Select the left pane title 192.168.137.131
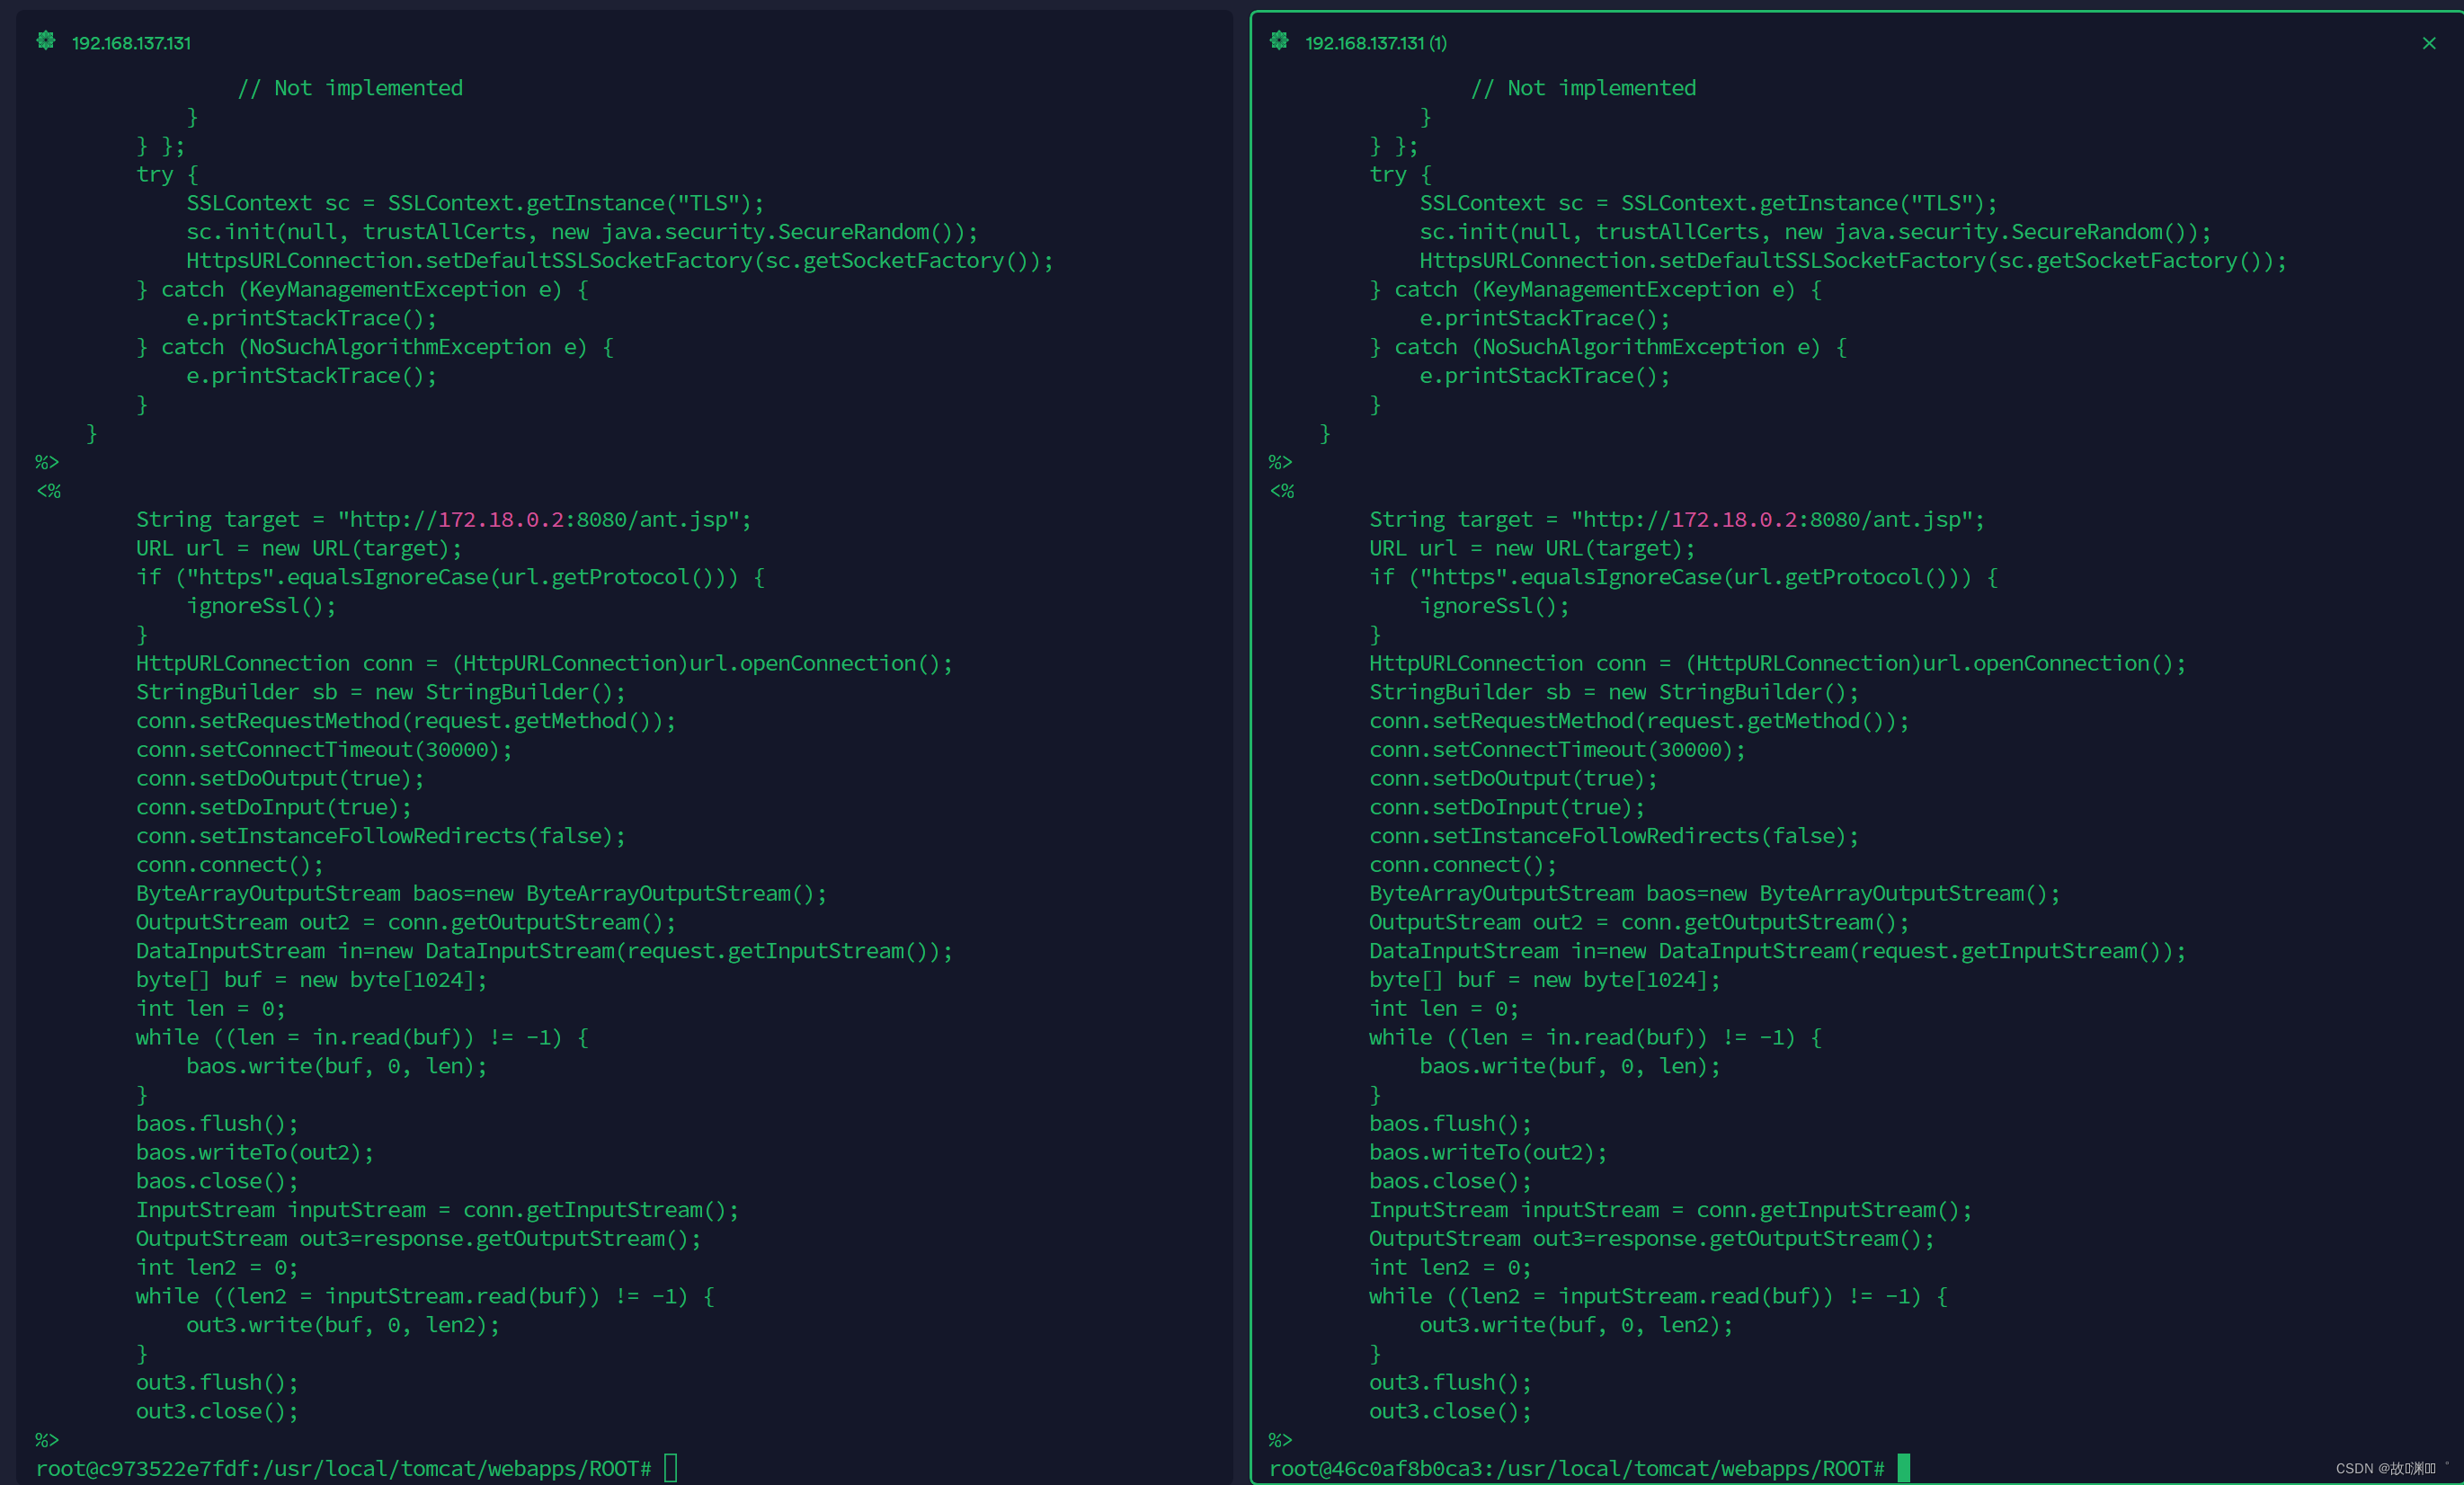 [x=131, y=43]
